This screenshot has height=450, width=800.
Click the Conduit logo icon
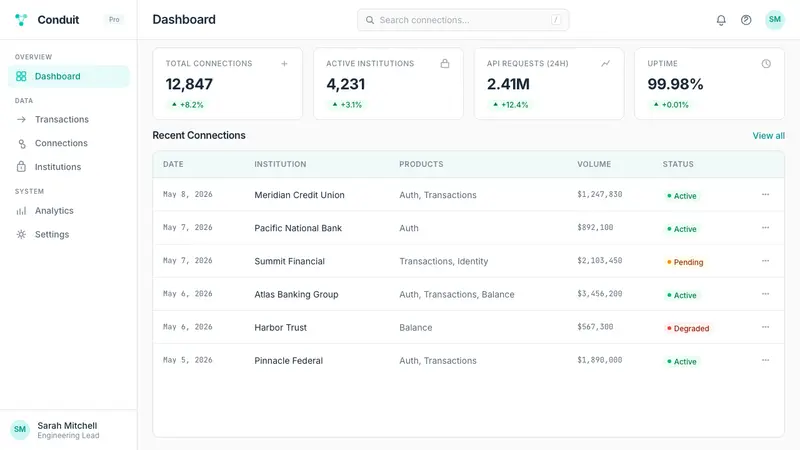tap(21, 20)
